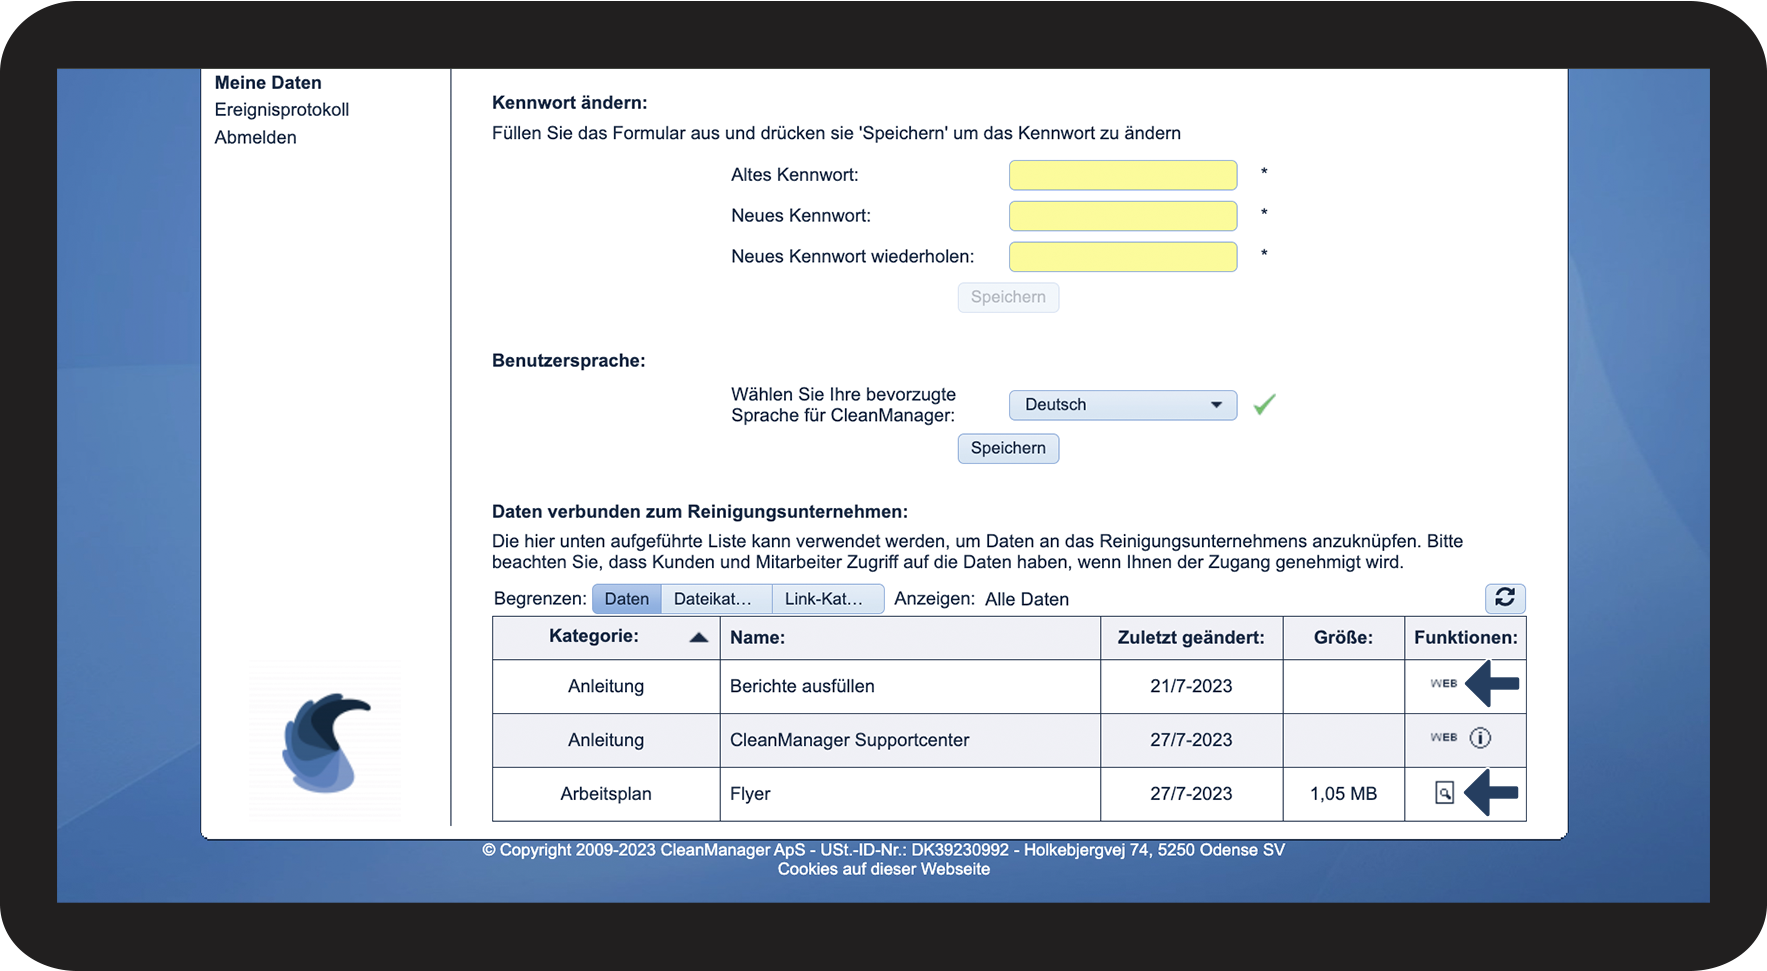1767x971 pixels.
Task: Show info for CleanManager Supportcenter row
Action: point(1480,738)
